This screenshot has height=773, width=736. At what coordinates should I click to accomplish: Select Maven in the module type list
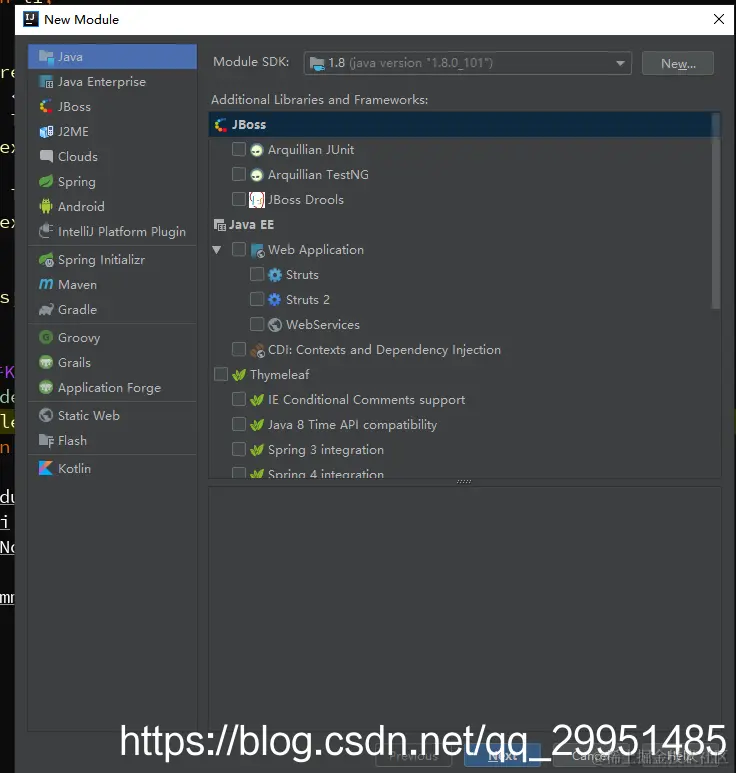tap(112, 284)
